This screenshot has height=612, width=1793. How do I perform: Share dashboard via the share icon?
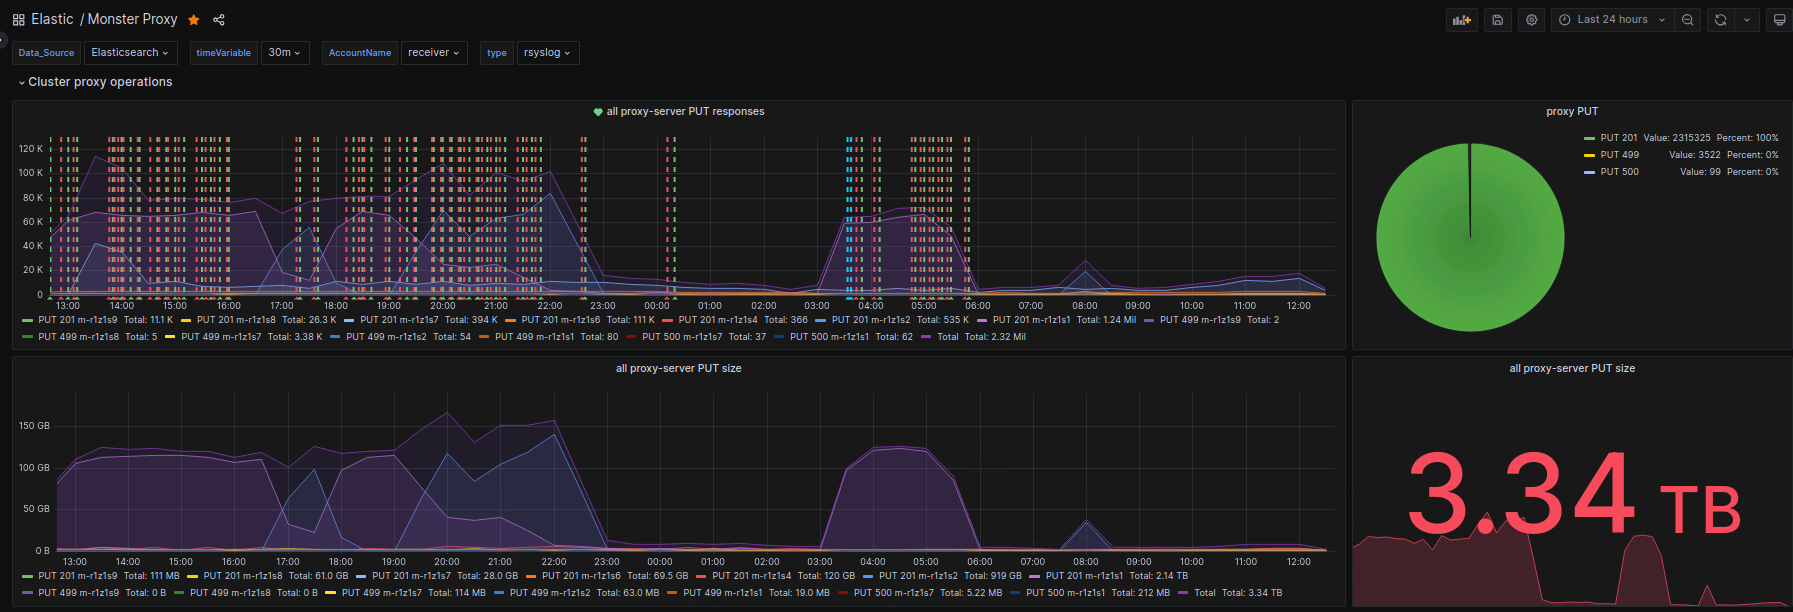[x=219, y=20]
